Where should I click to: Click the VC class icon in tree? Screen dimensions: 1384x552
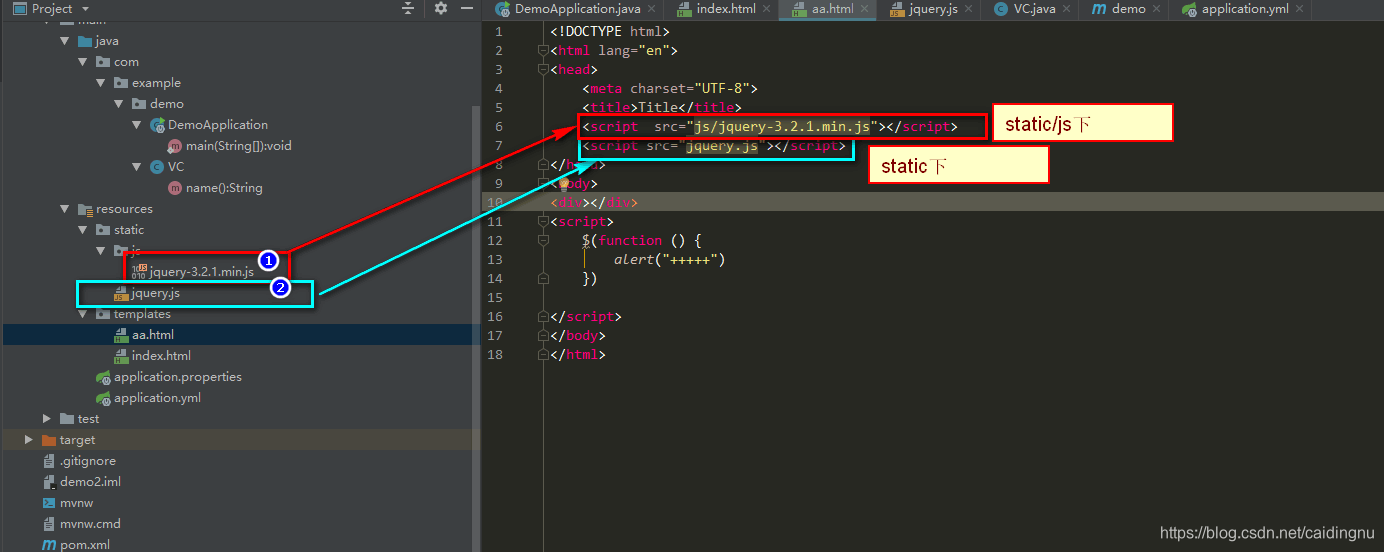click(x=157, y=167)
